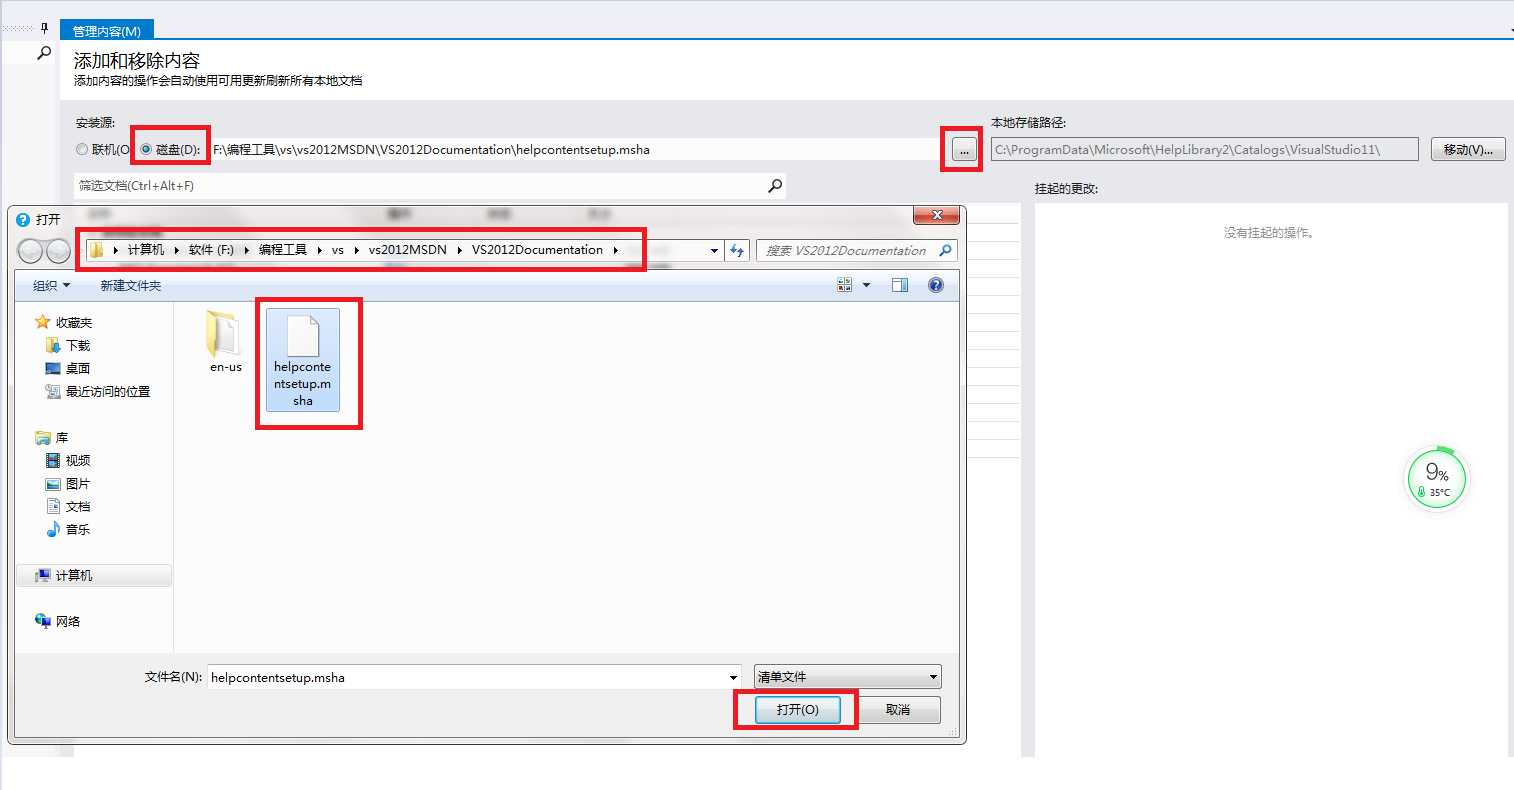The width and height of the screenshot is (1514, 790).
Task: Click the 文件名 filename input field
Action: pos(467,678)
